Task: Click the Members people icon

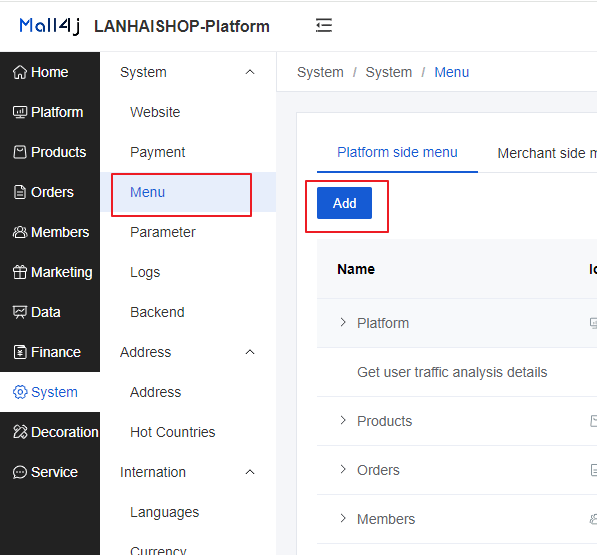Action: (20, 232)
